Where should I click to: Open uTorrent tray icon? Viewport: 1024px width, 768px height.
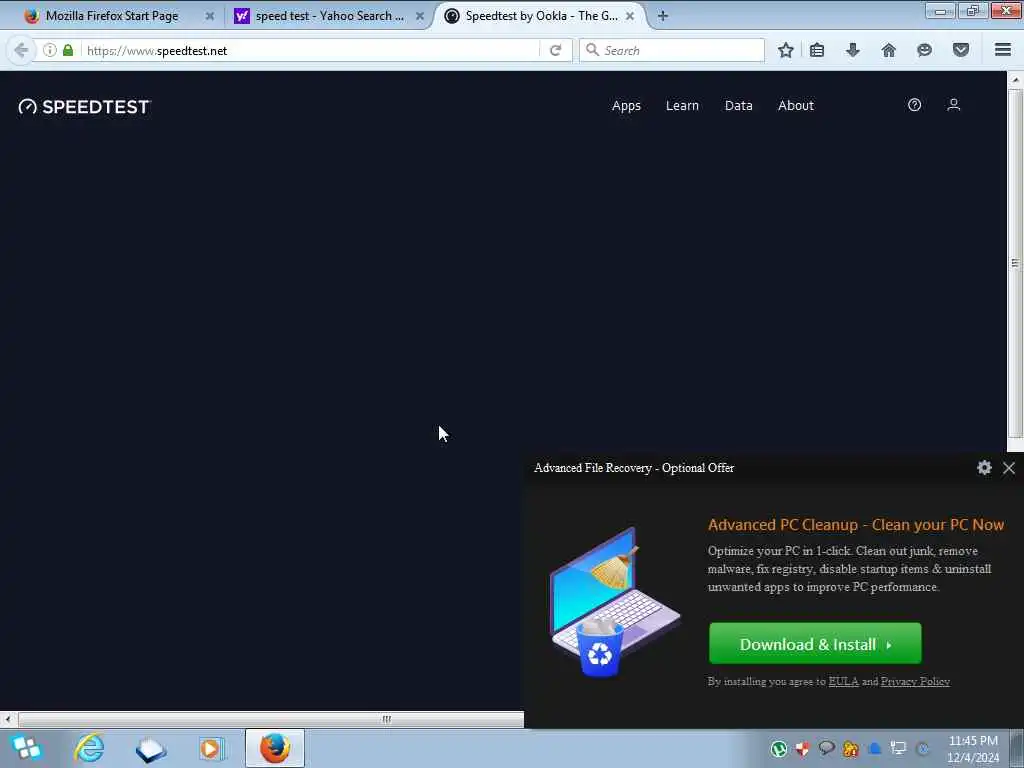pos(778,748)
